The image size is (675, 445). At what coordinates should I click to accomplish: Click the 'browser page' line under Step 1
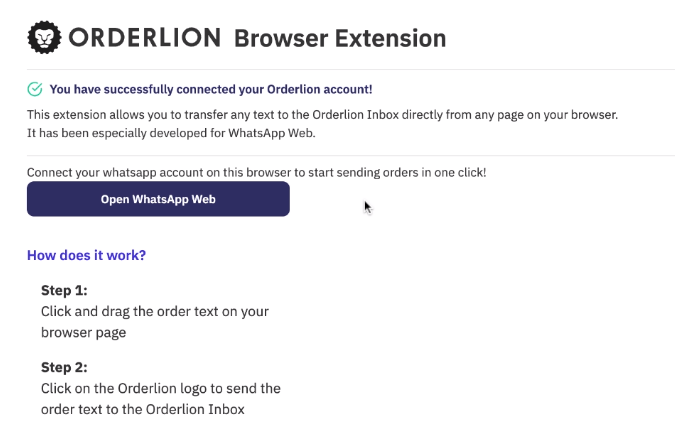[x=83, y=332]
